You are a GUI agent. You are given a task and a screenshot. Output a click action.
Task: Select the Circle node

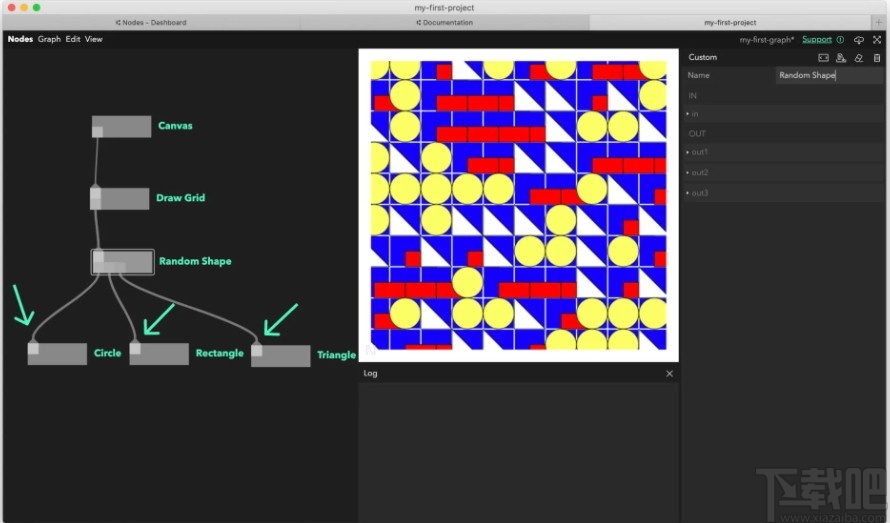point(57,354)
